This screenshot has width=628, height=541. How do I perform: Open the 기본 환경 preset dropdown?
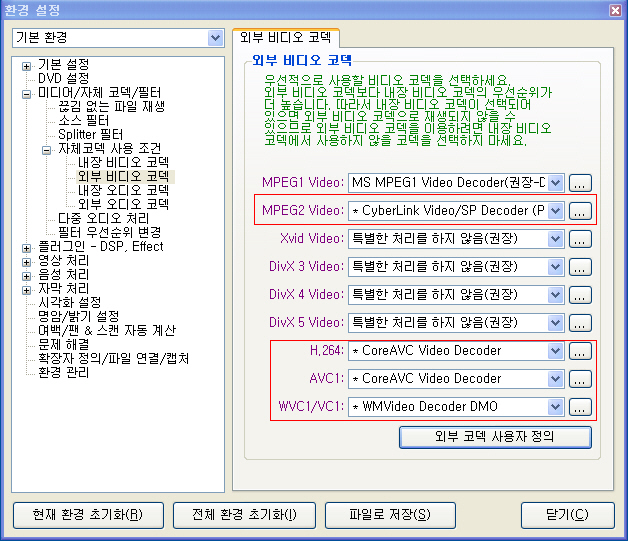[215, 38]
